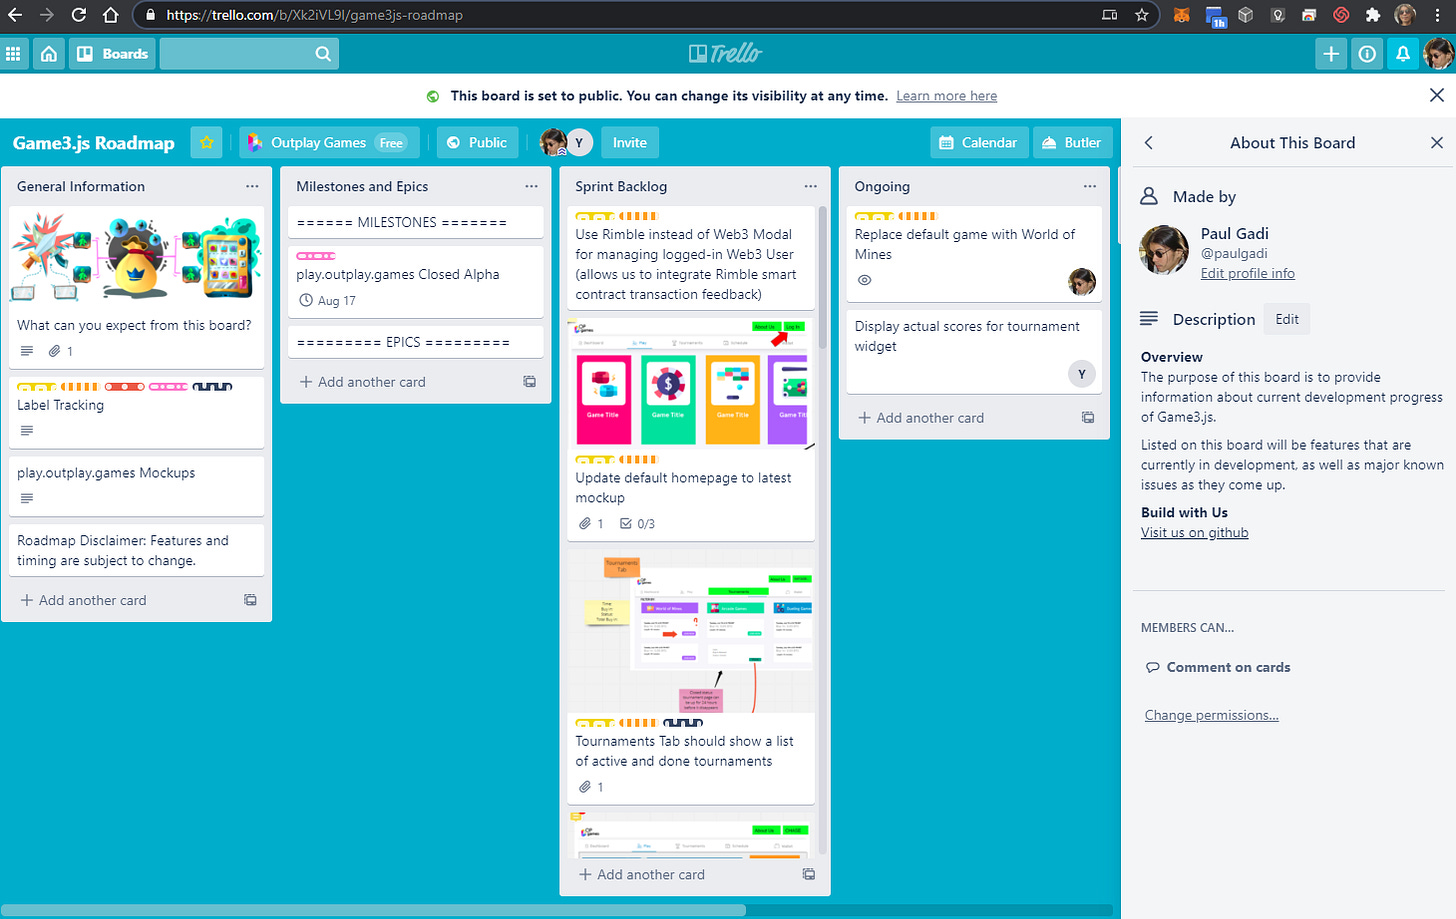Image resolution: width=1456 pixels, height=919 pixels.
Task: Add another card to General Information
Action: coord(83,601)
